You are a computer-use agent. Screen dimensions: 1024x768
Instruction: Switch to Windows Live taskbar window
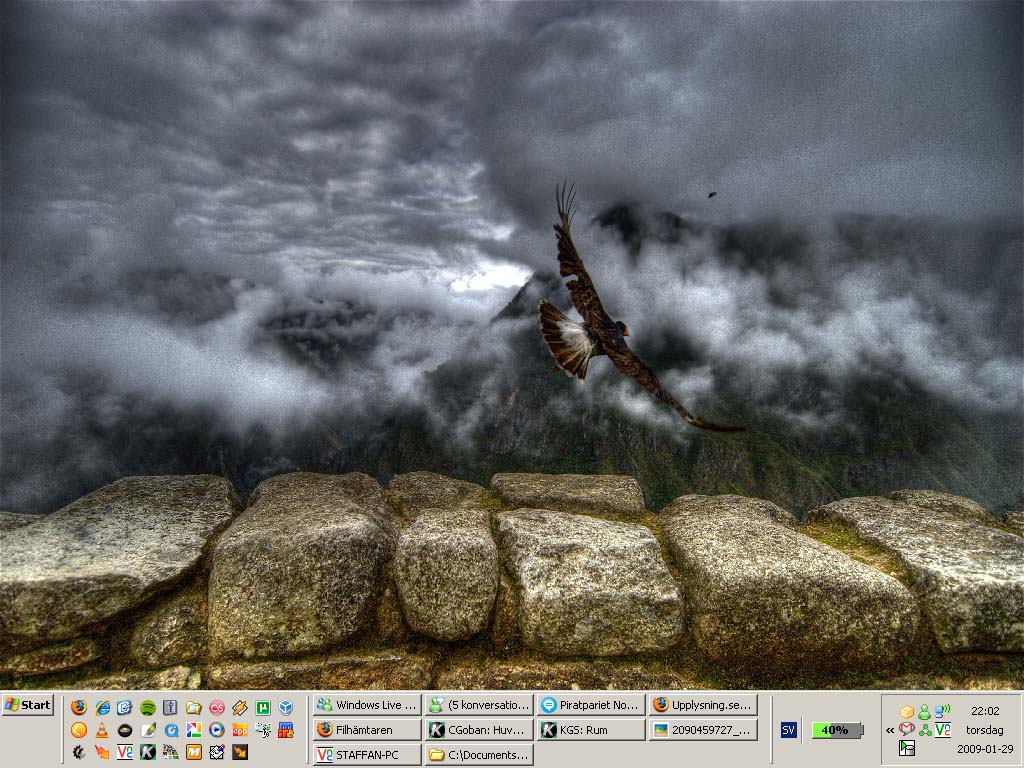368,705
